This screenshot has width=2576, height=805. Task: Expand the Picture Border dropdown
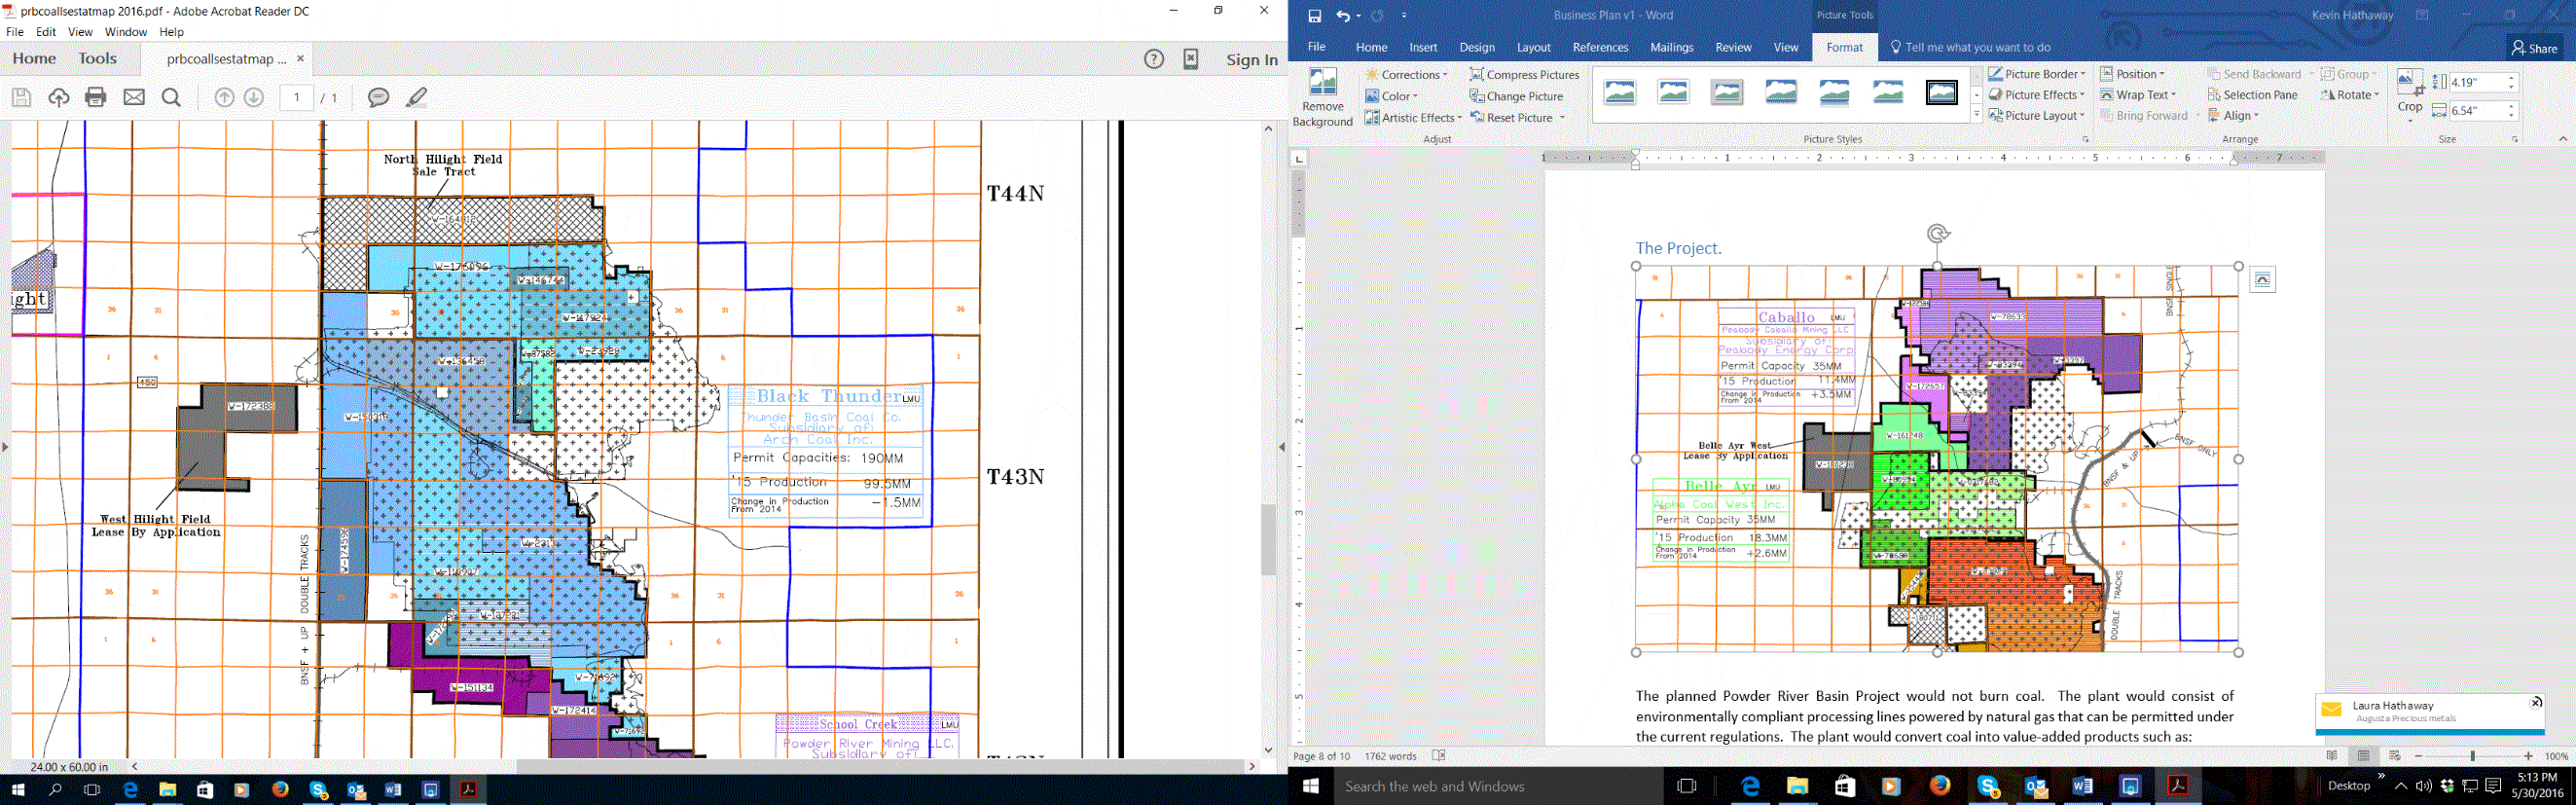[2083, 74]
